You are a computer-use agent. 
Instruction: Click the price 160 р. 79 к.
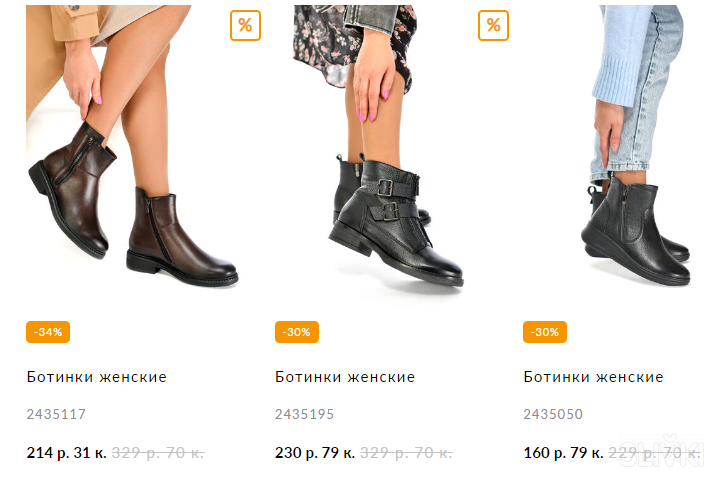563,453
